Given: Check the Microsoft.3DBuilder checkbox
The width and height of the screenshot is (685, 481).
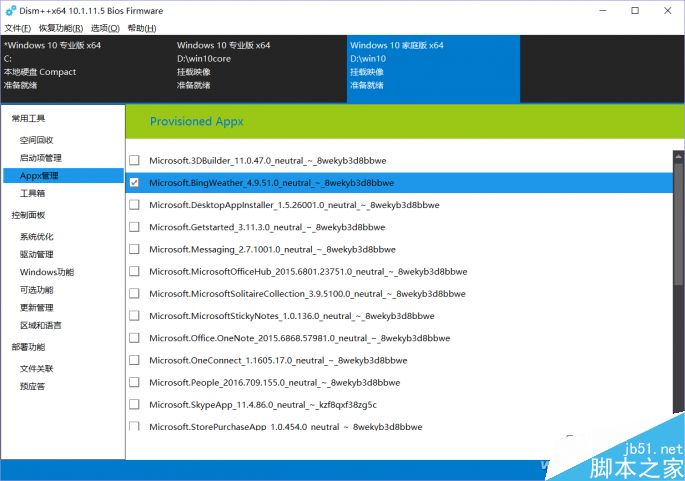Looking at the screenshot, I should [x=135, y=160].
